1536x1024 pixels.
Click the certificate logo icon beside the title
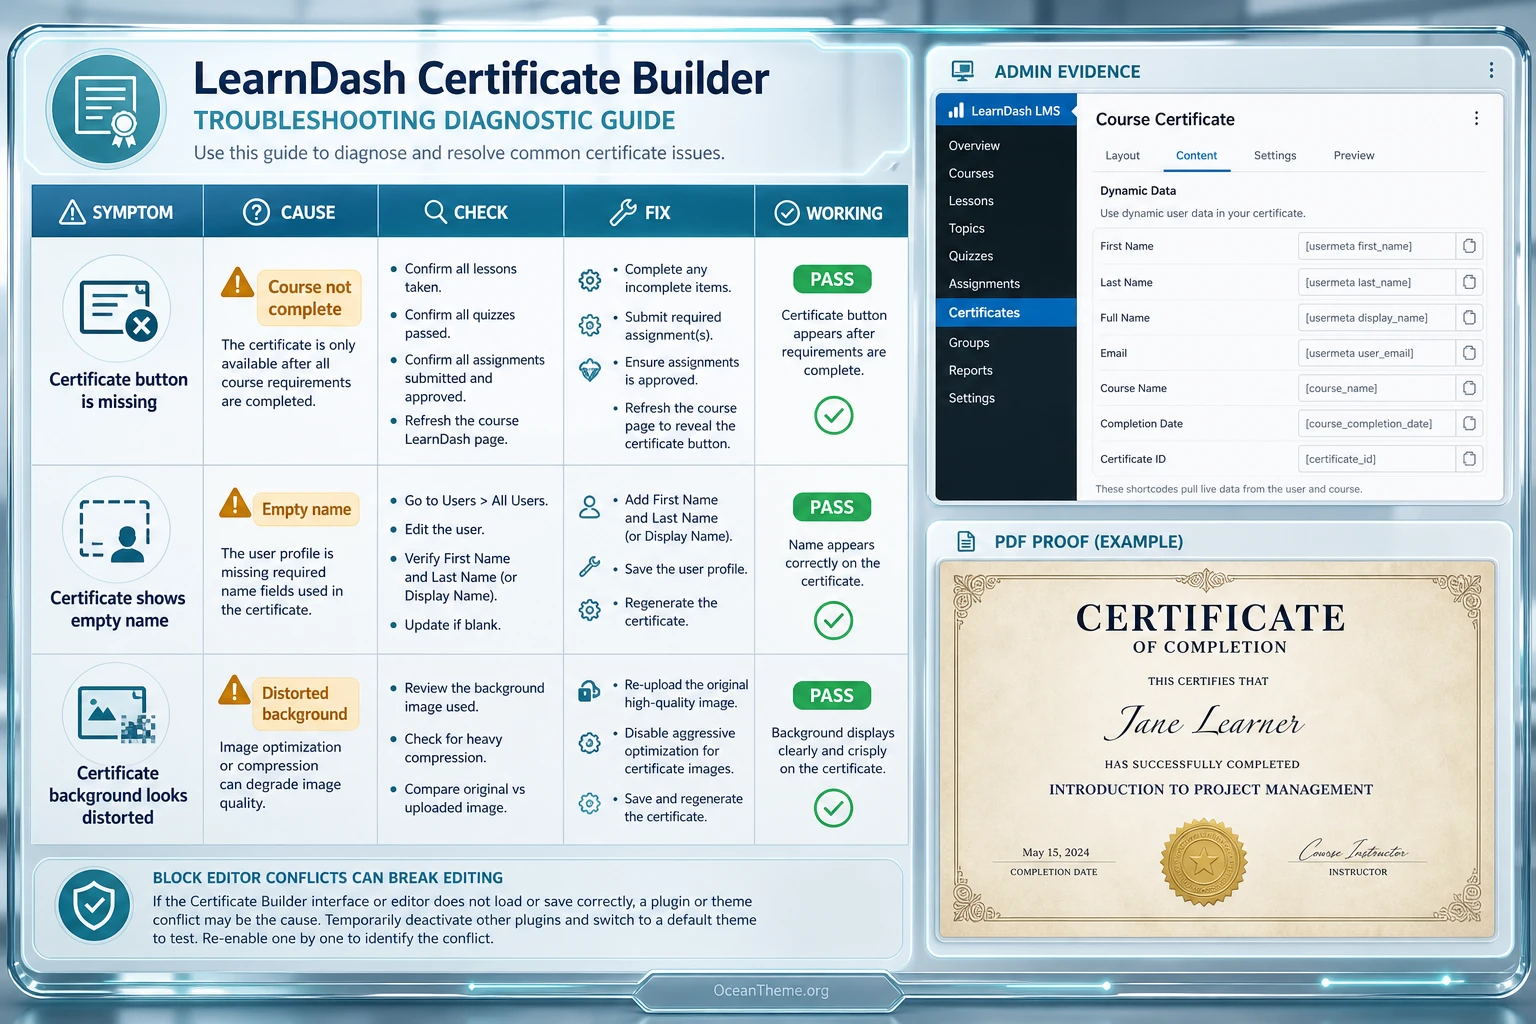[x=106, y=108]
